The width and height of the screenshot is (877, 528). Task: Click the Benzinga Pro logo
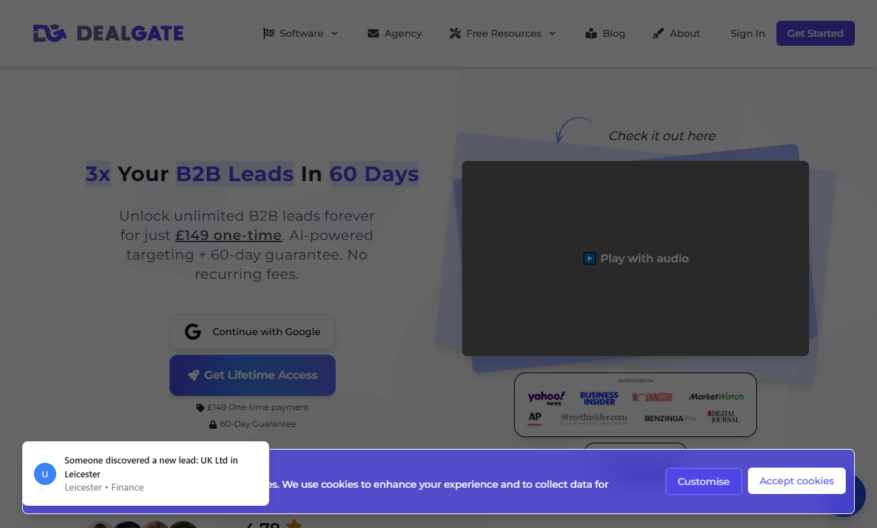pyautogui.click(x=669, y=418)
